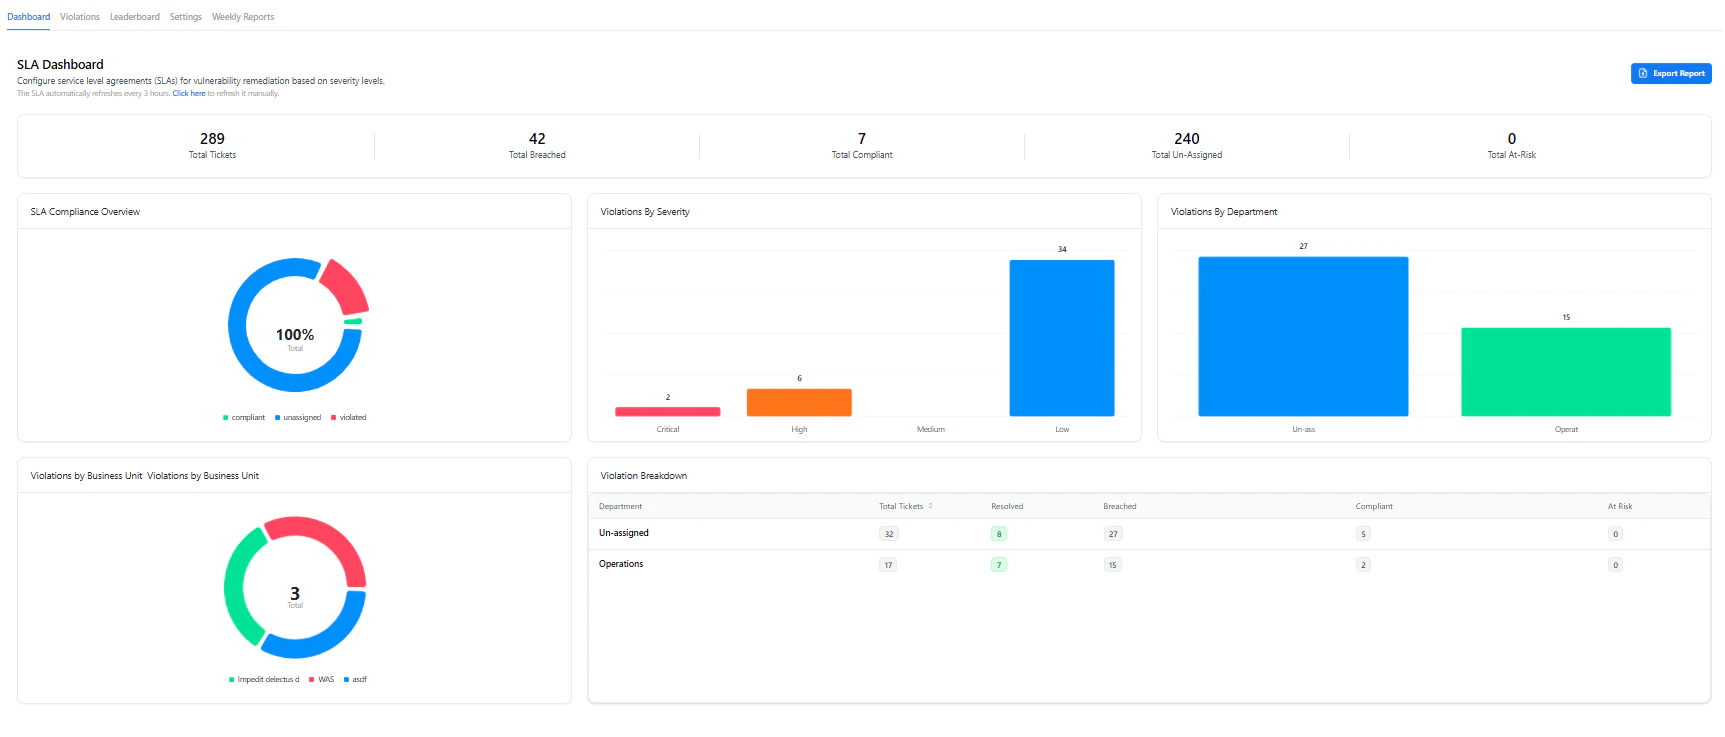The image size is (1725, 737).
Task: Click the Medium label on severity axis
Action: [x=931, y=429]
